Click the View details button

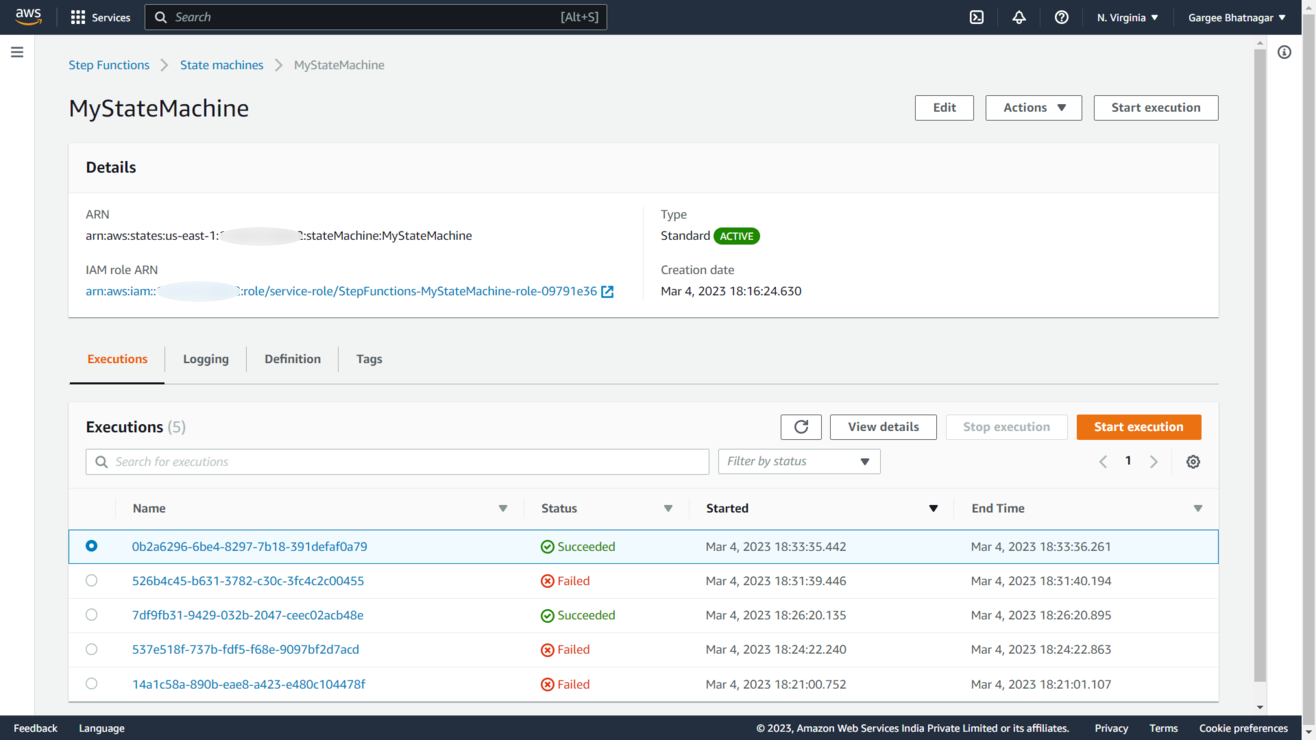(883, 427)
